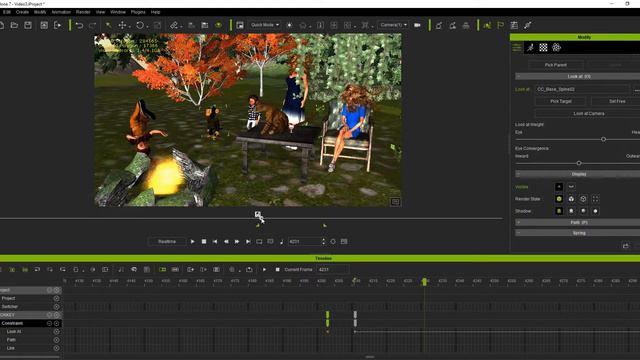This screenshot has height=360, width=640.
Task: Open the Create menu
Action: click(22, 12)
